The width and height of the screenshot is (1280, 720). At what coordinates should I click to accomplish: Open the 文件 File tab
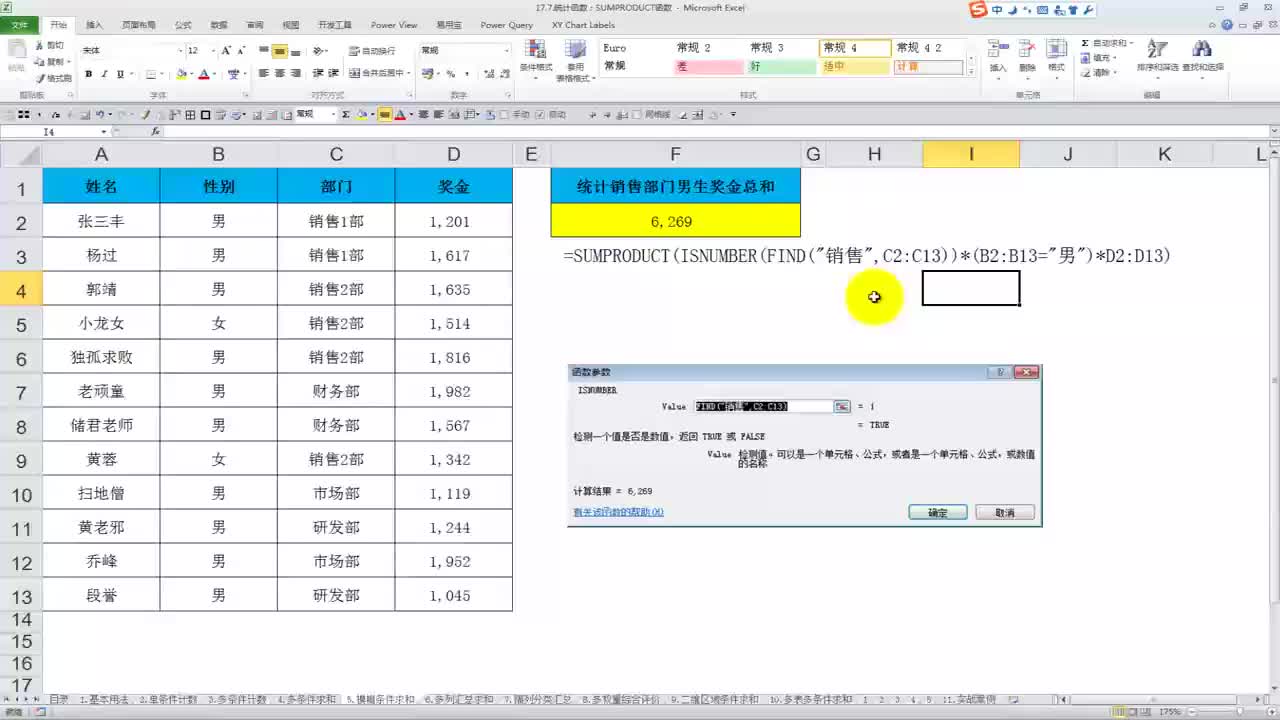[x=20, y=25]
